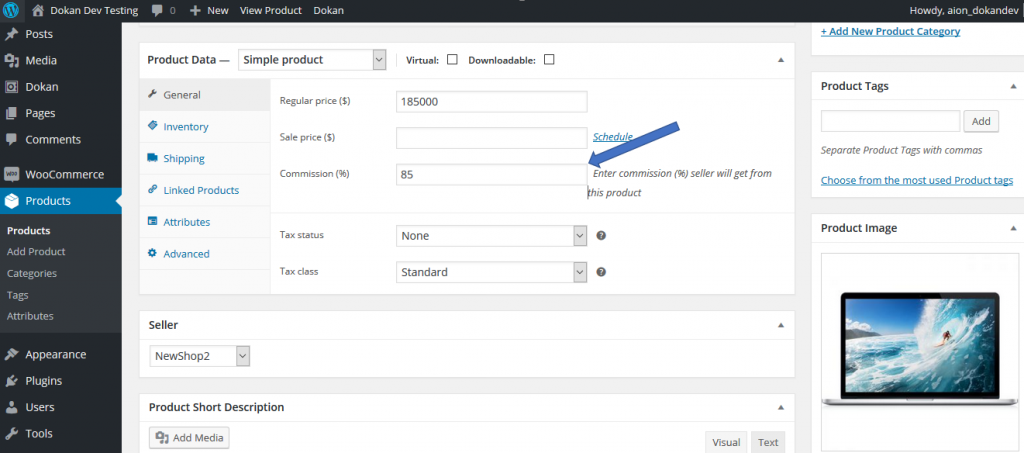Click the Regular price input field
Image resolution: width=1024 pixels, height=453 pixels.
[492, 102]
